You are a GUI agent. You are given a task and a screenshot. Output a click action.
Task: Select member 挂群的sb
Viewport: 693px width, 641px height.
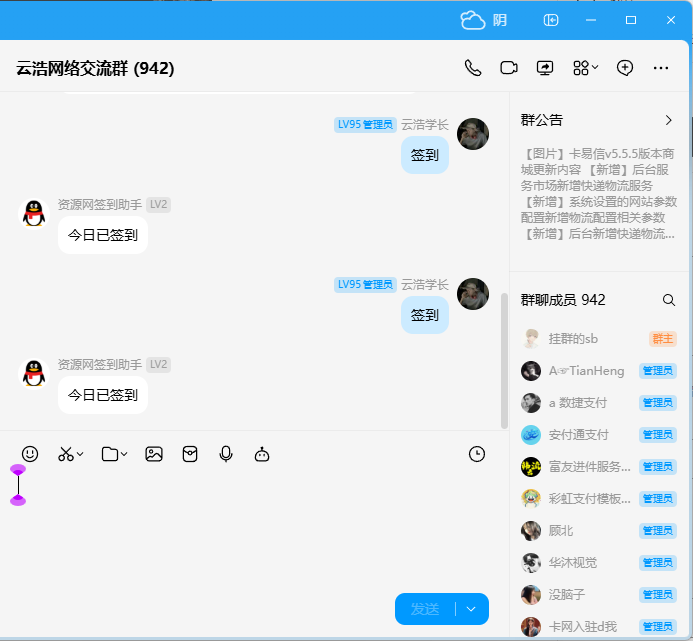[x=599, y=339]
